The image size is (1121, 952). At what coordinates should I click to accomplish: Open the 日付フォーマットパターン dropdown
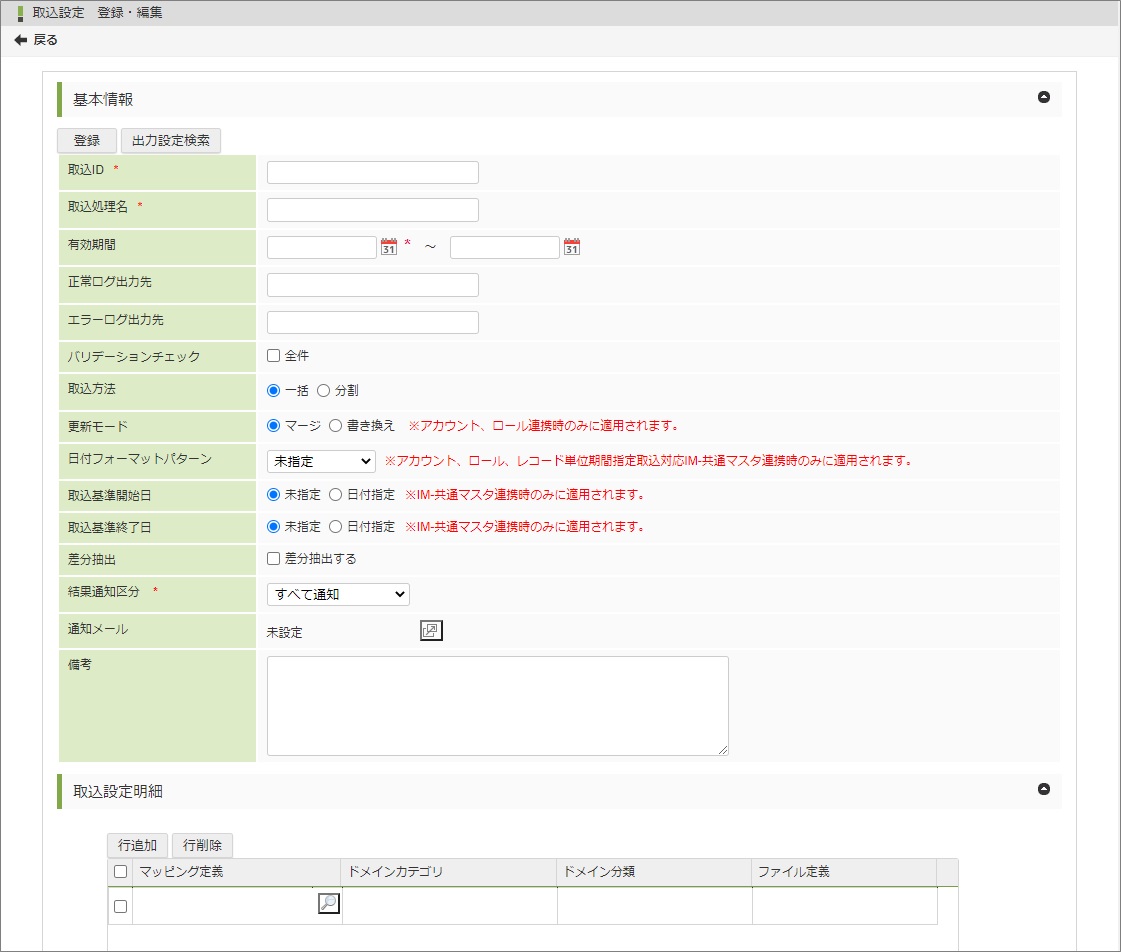click(320, 461)
